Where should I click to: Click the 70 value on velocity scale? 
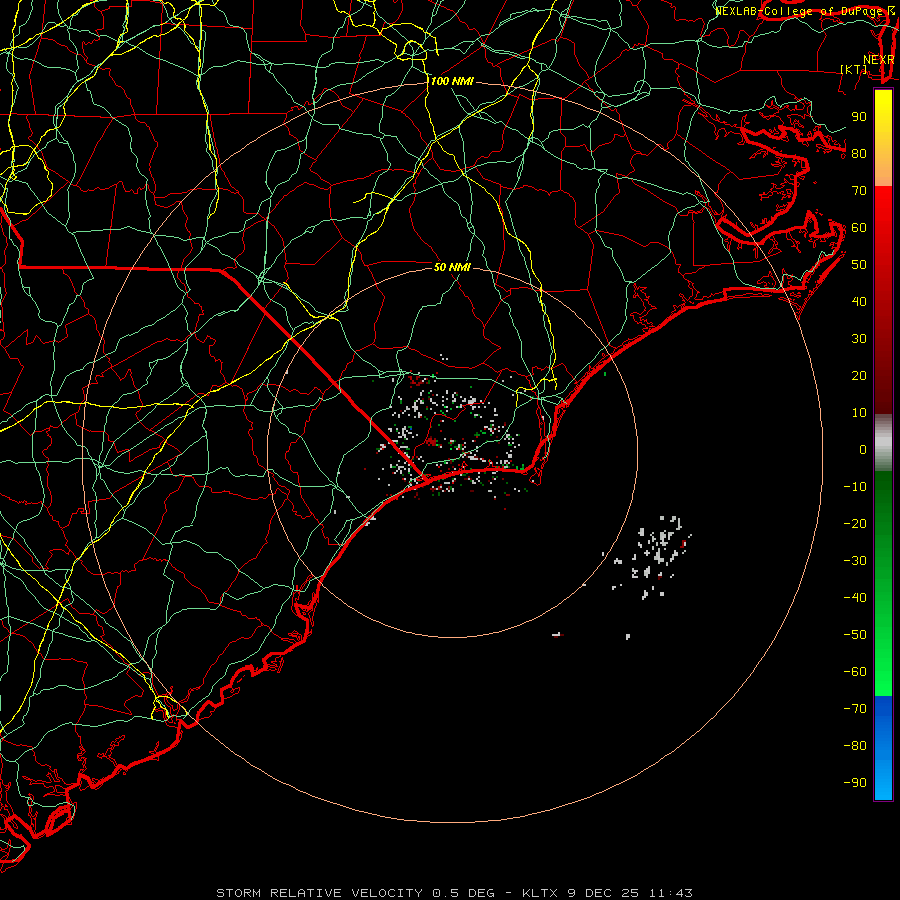(859, 191)
